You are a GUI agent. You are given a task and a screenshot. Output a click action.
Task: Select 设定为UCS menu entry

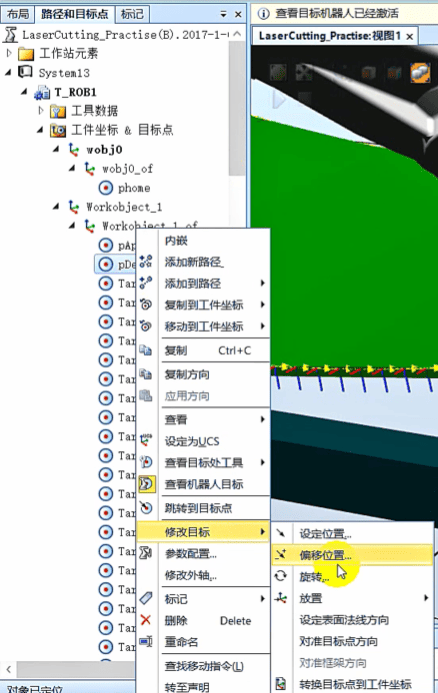[x=203, y=441]
